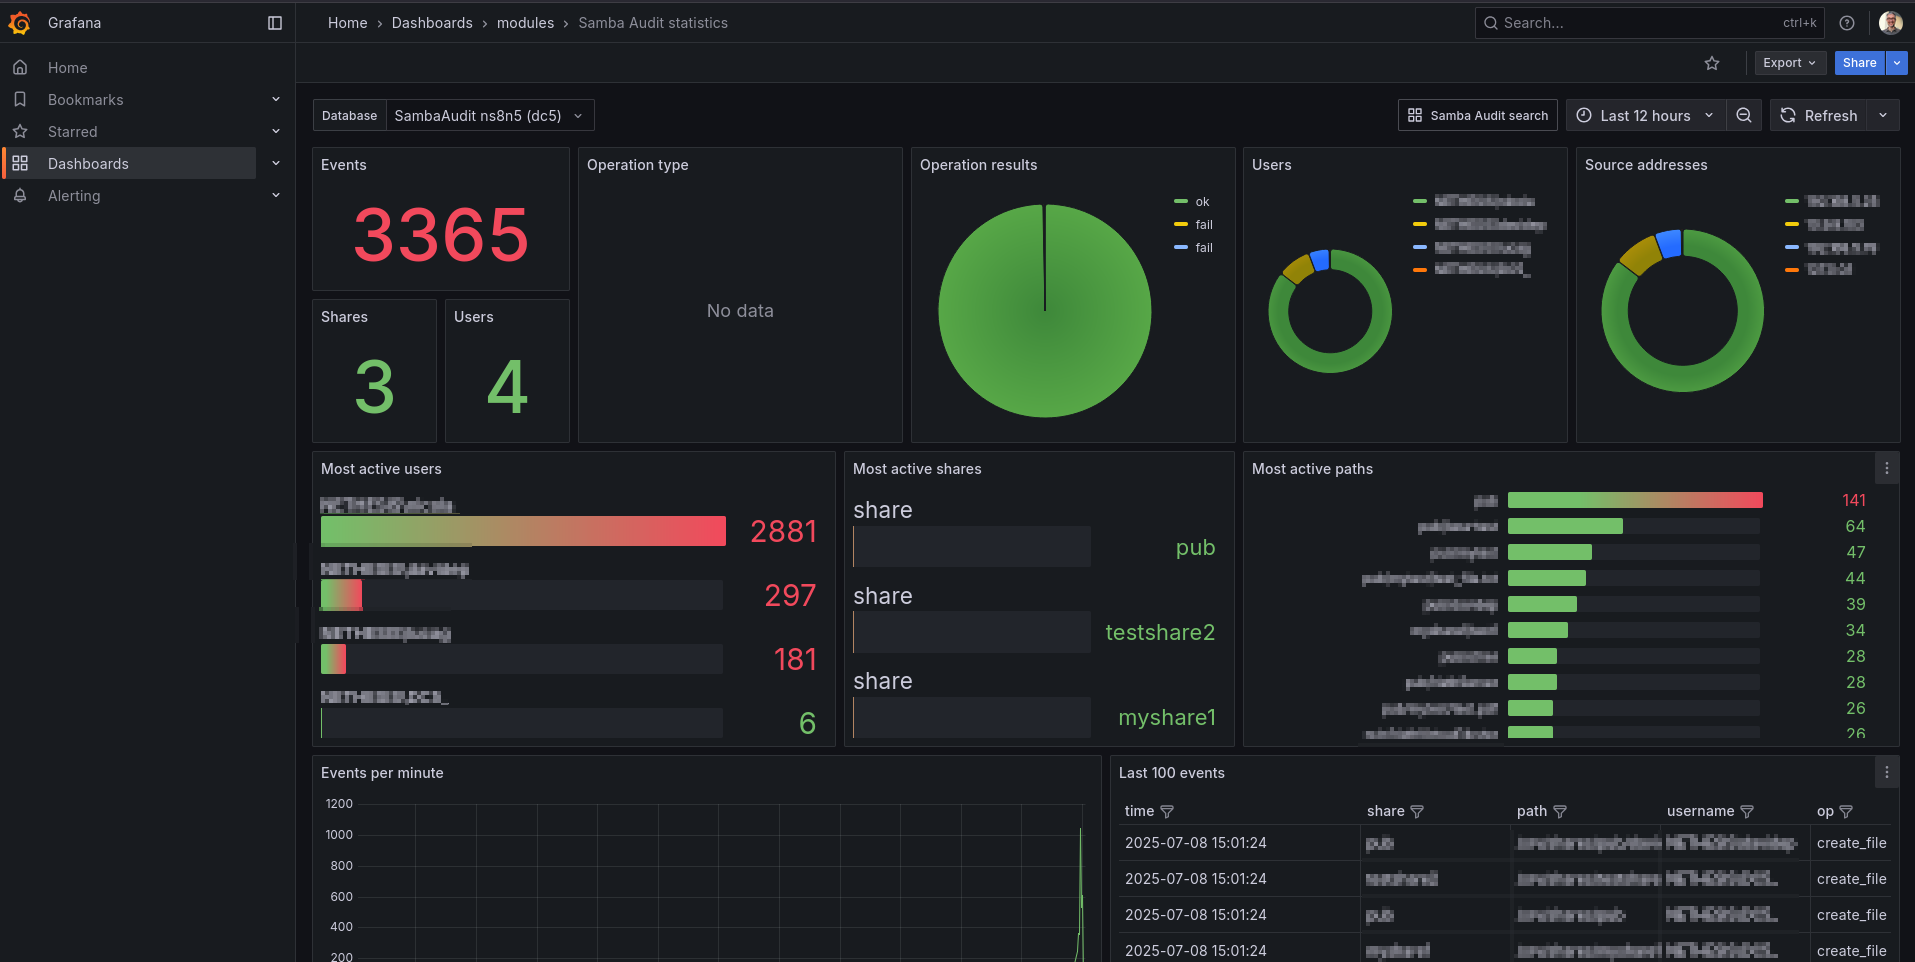Click the Users donut chart
This screenshot has height=962, width=1915.
(x=1330, y=311)
